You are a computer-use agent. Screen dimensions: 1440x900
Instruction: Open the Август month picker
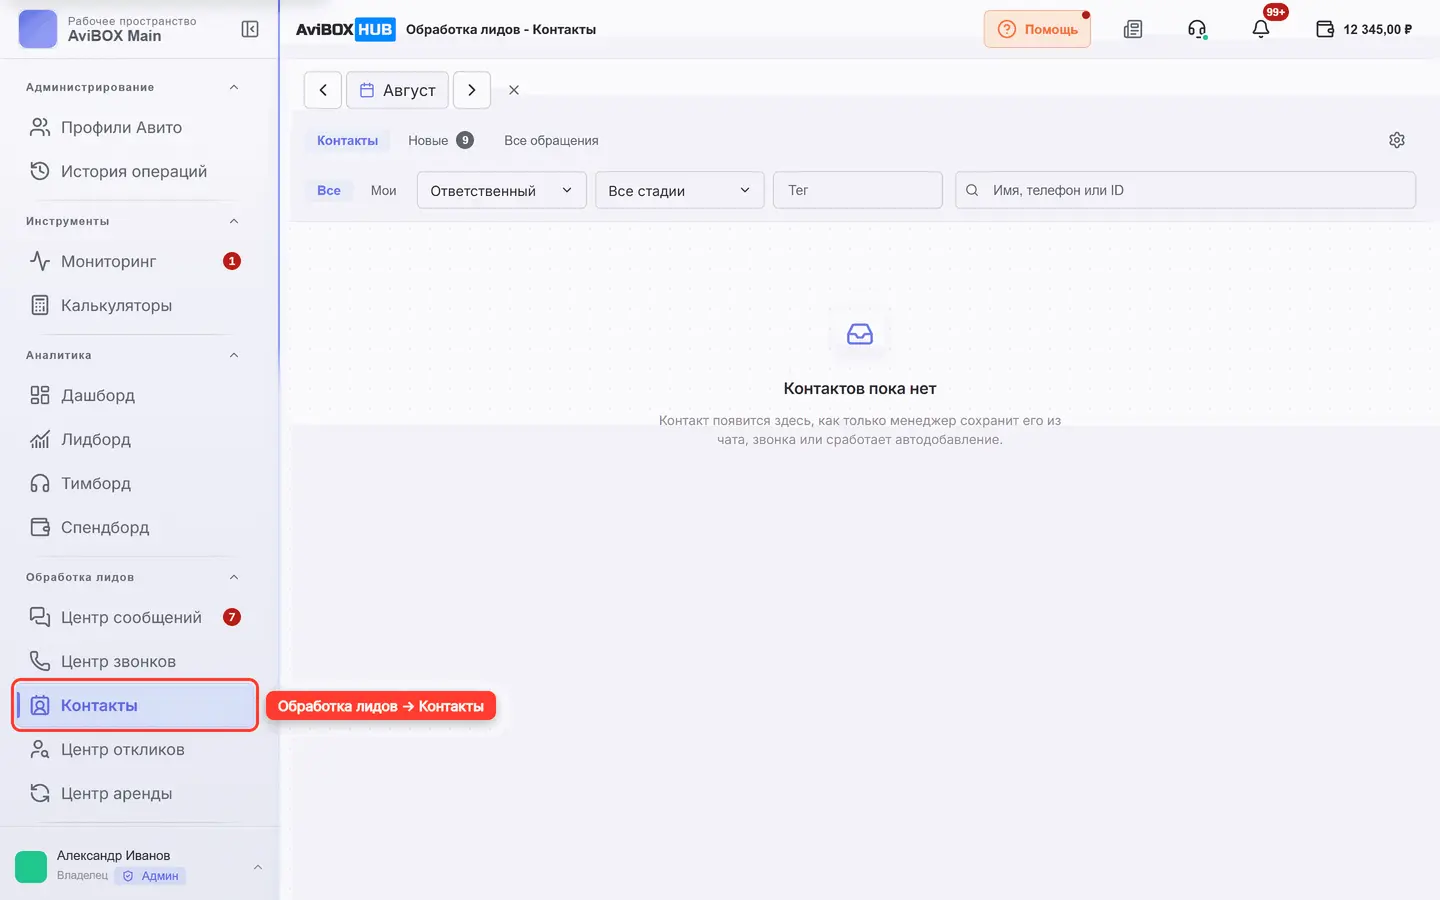397,90
